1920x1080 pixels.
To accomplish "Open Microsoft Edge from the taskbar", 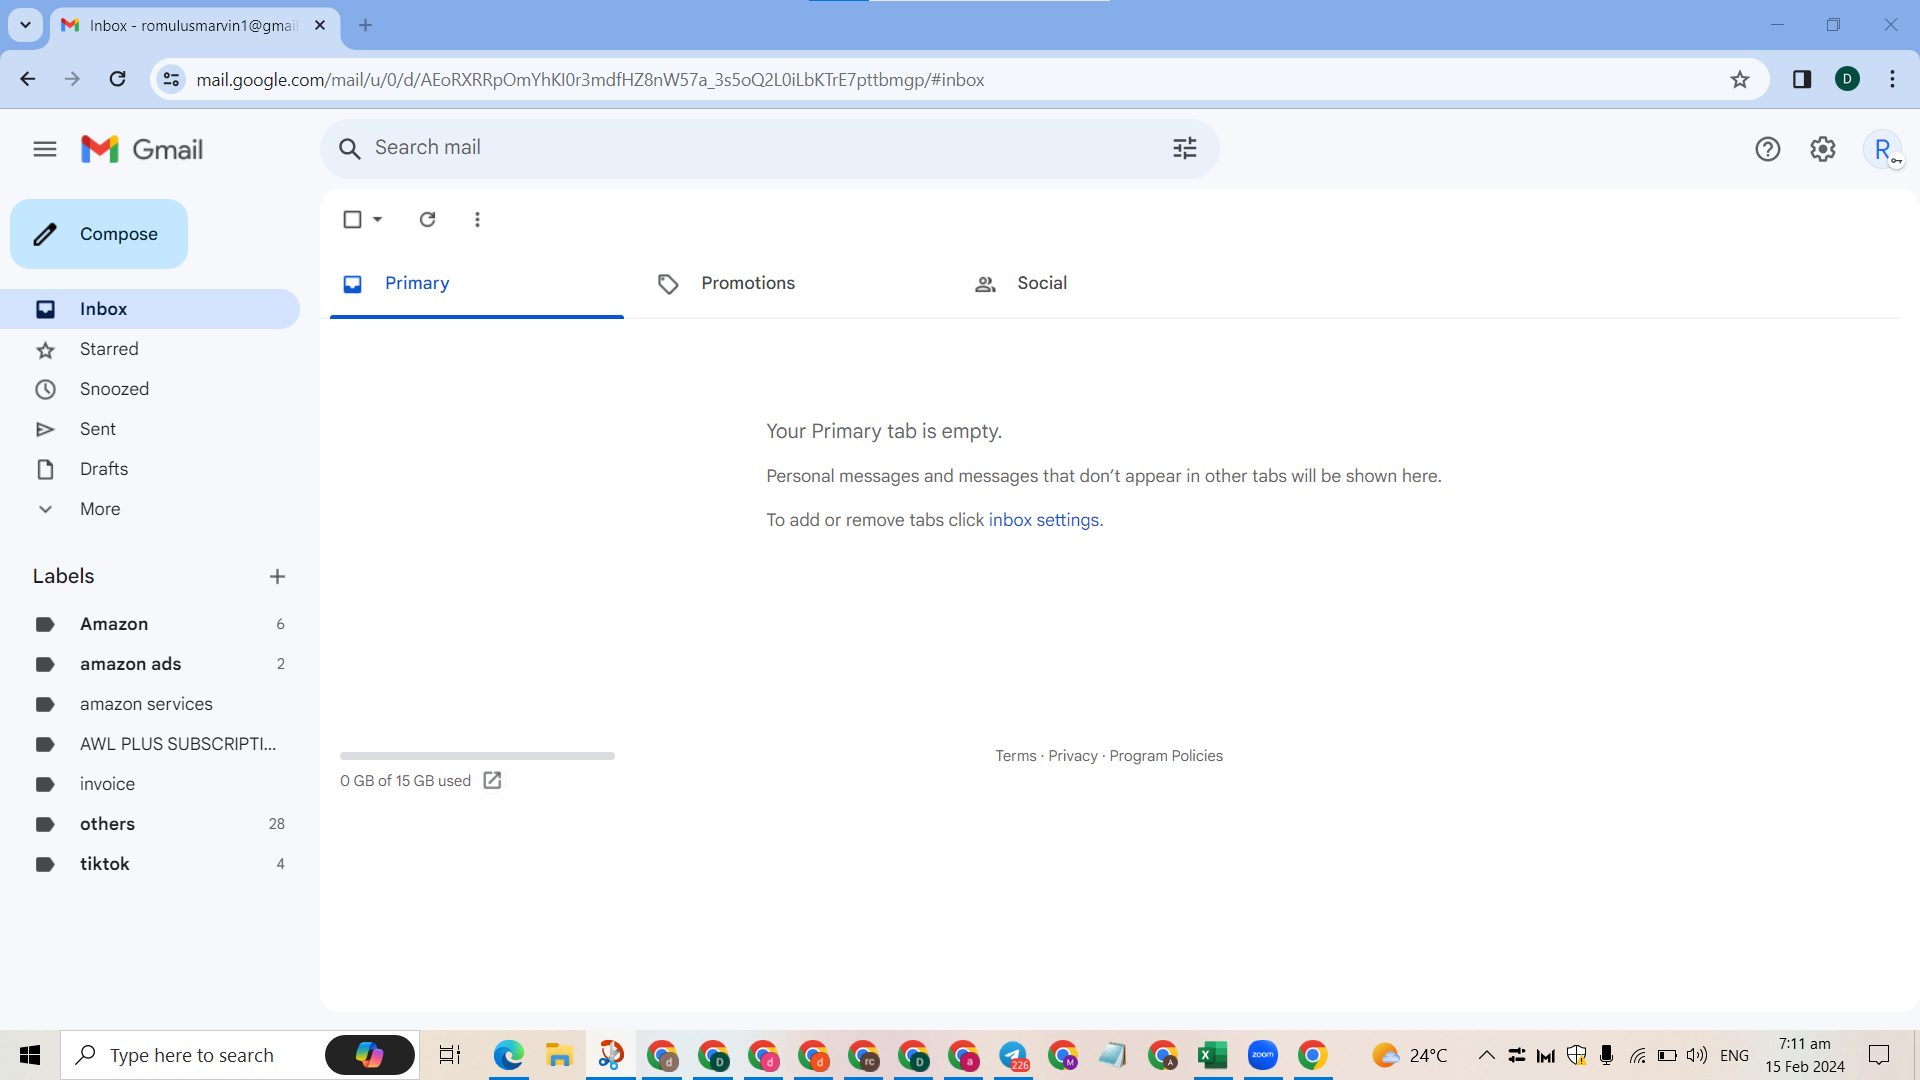I will [x=508, y=1055].
